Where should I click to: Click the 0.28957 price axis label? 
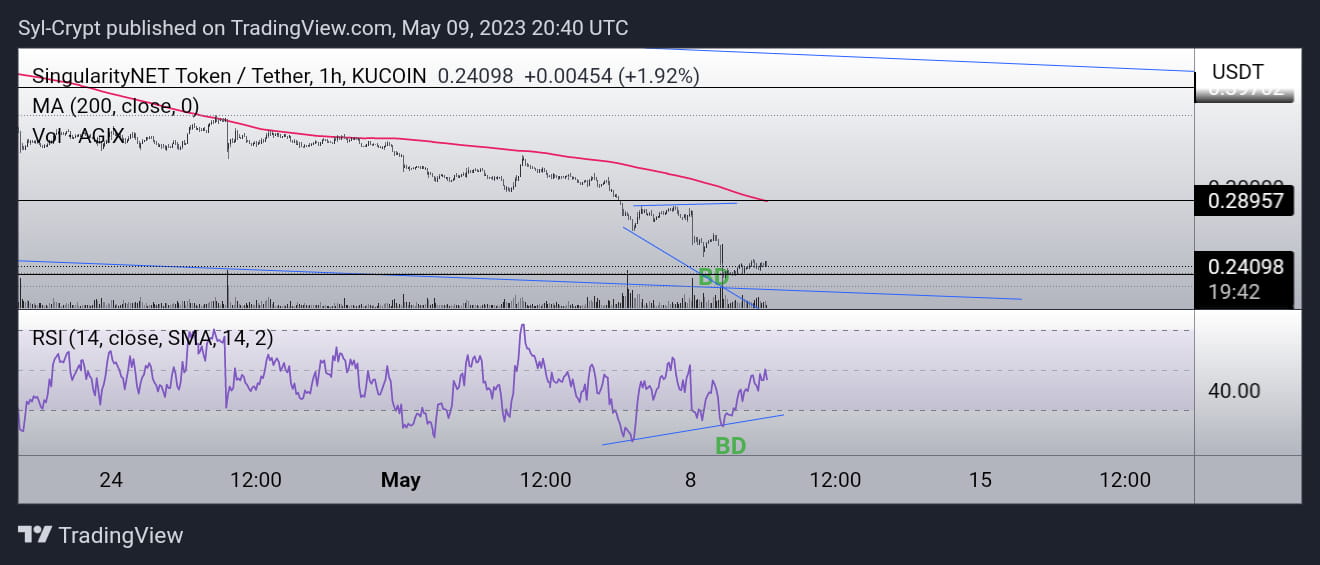[x=1245, y=201]
